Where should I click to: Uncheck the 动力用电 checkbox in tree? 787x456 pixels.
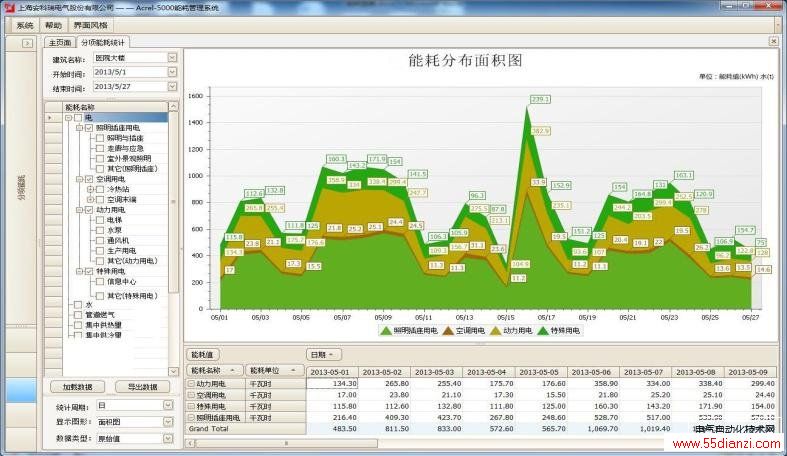click(x=89, y=210)
